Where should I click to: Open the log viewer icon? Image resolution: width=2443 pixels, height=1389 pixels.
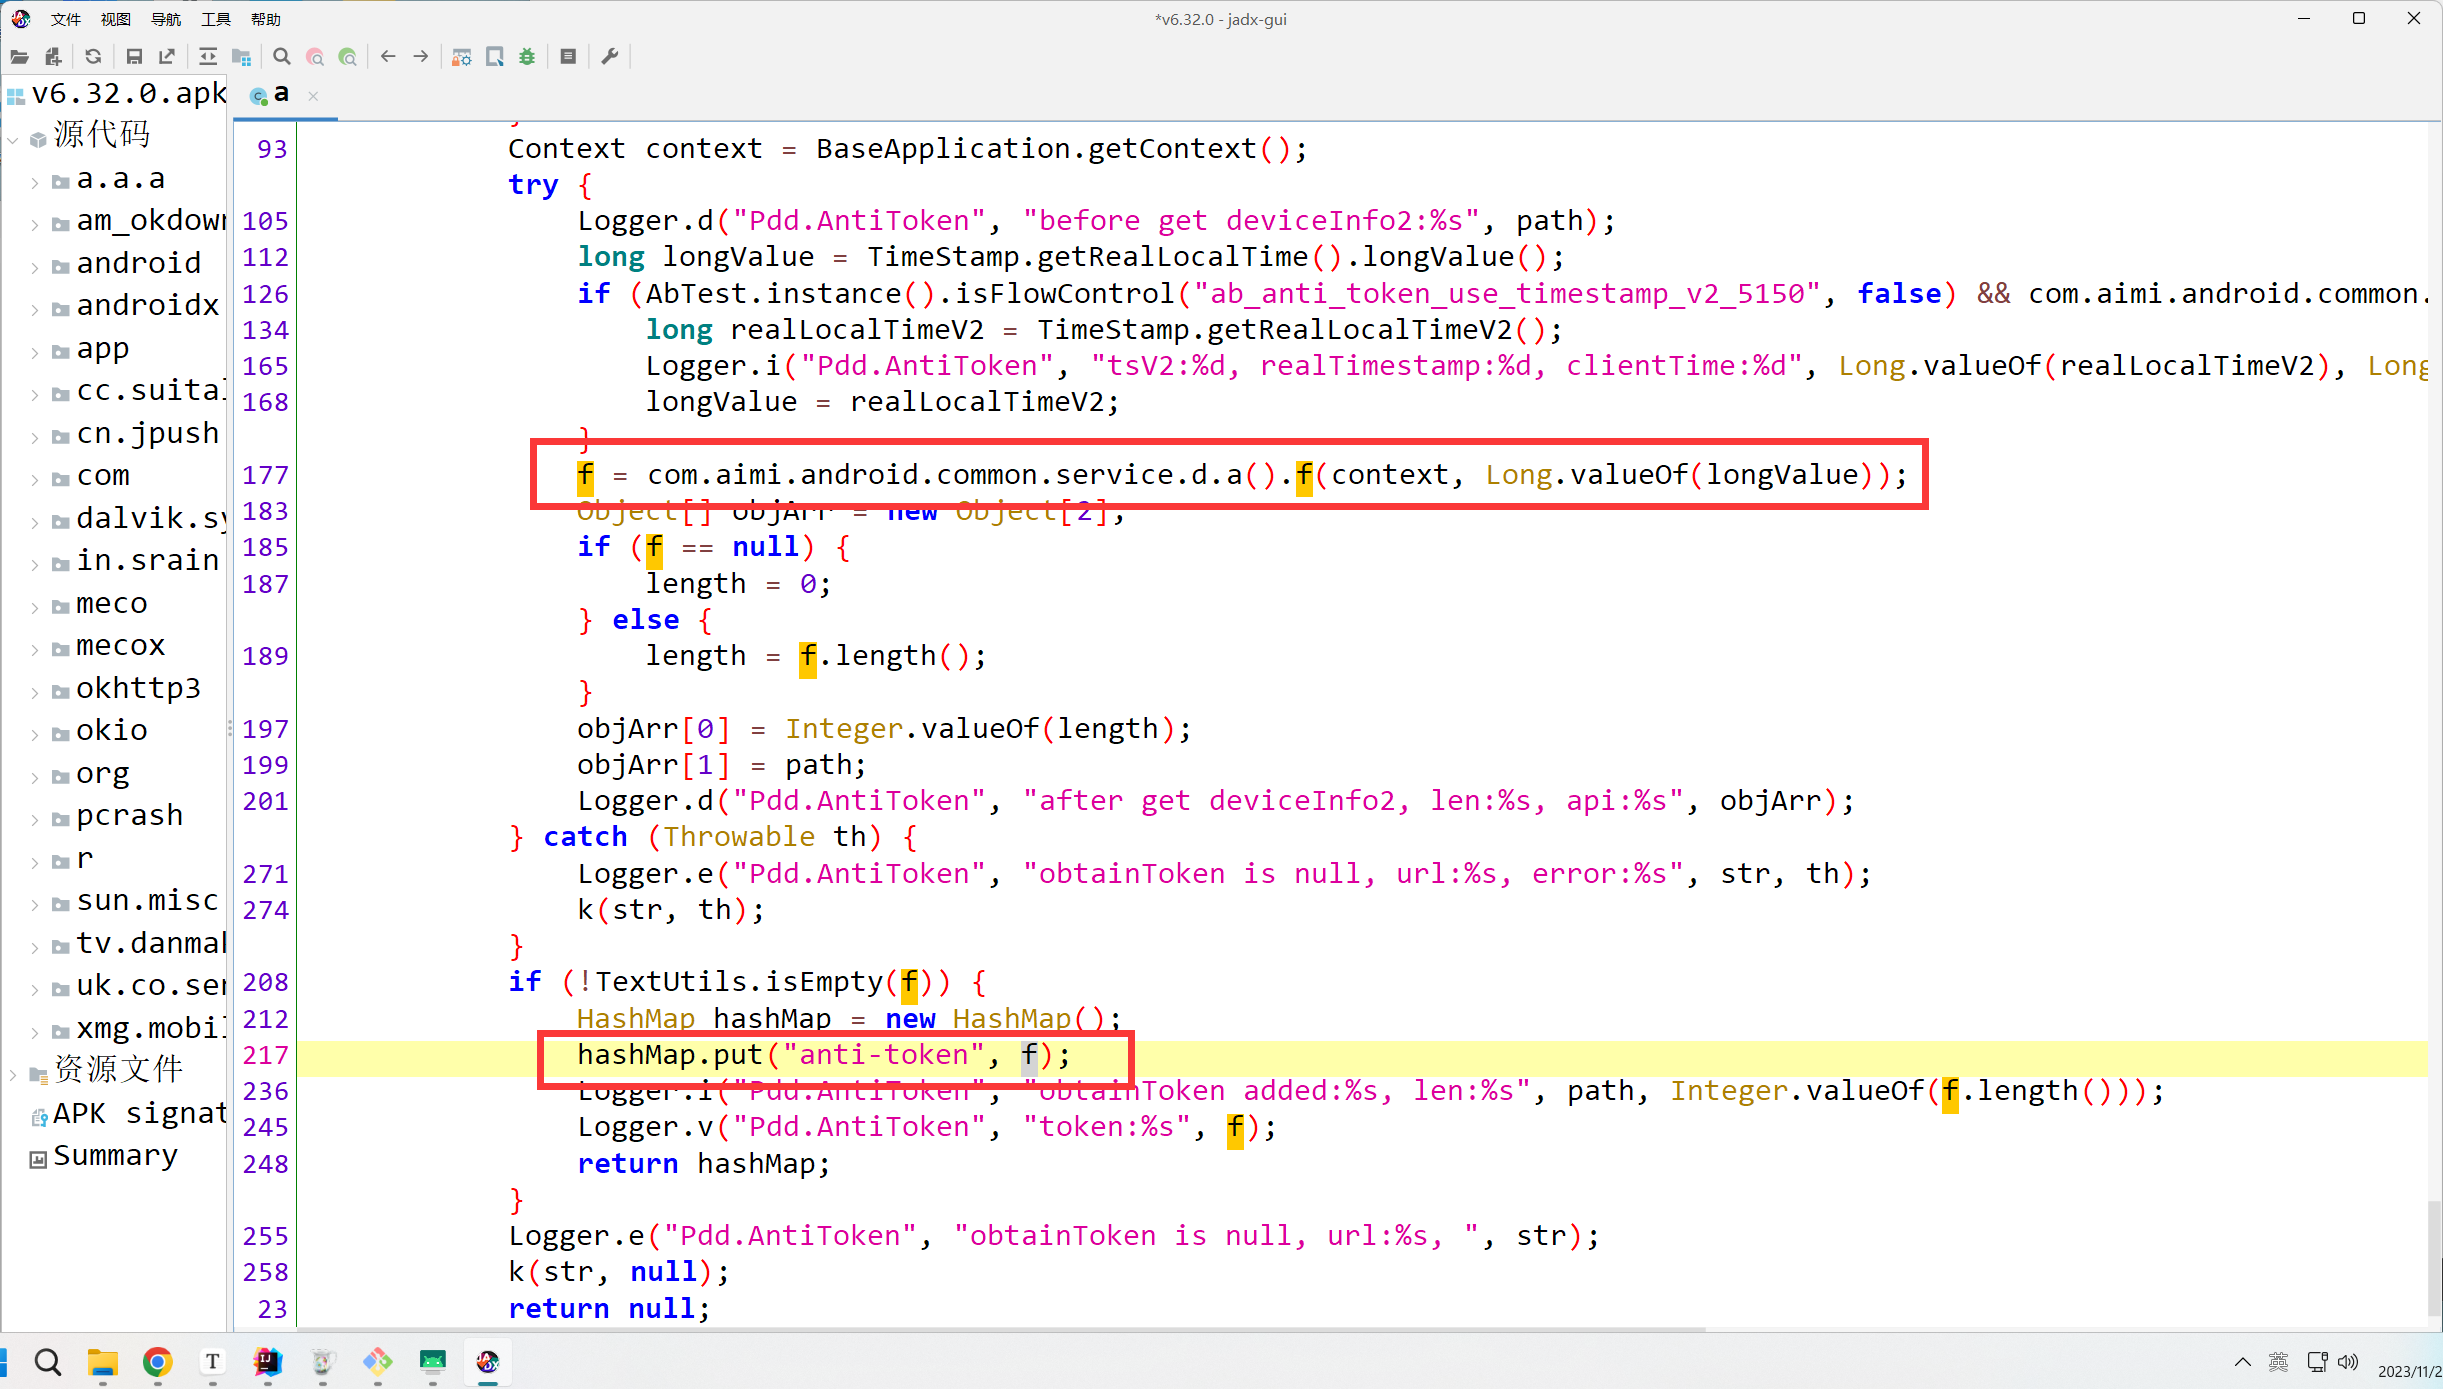(x=568, y=57)
